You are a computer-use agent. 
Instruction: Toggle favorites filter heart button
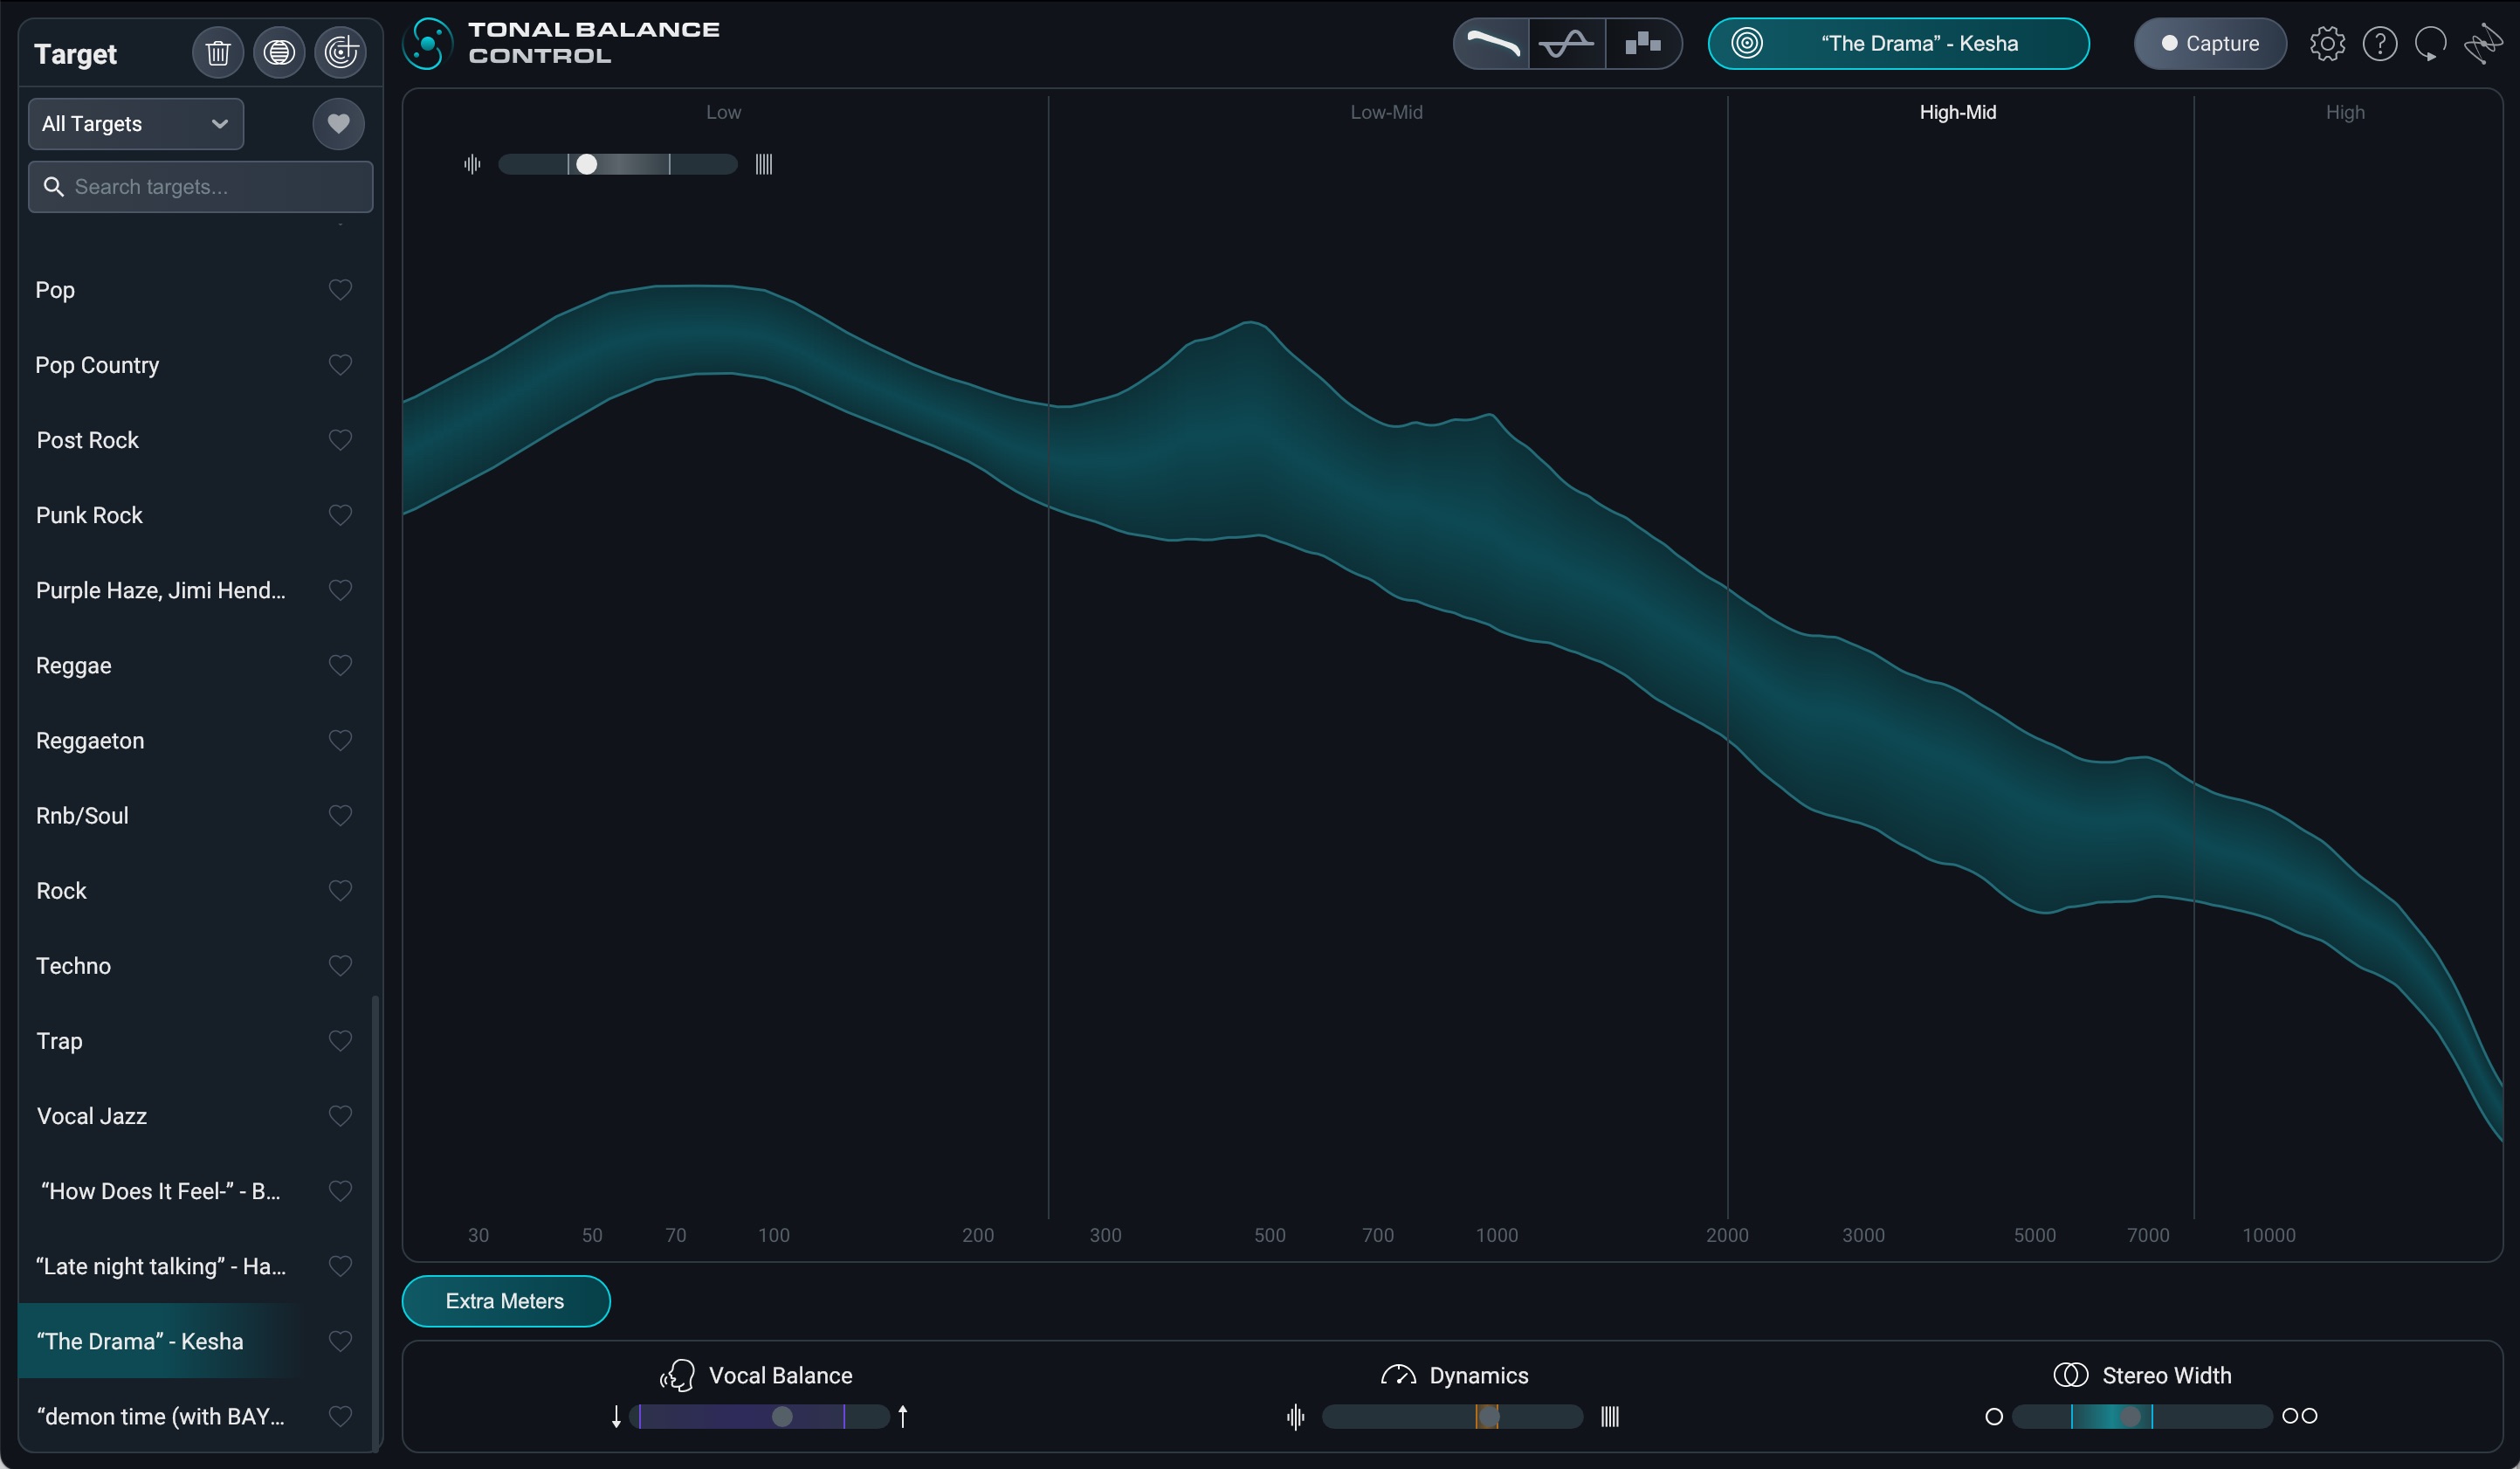click(x=338, y=124)
